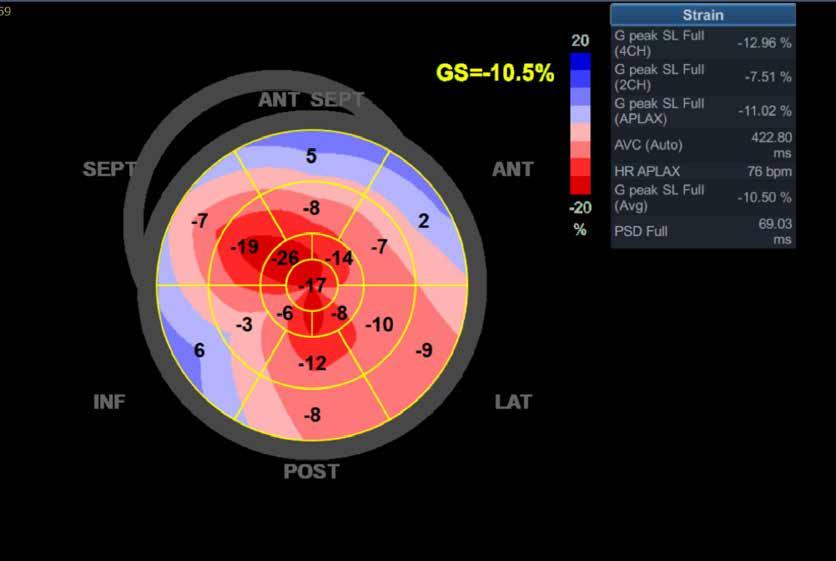
Task: Click the -12.96 % 4CH strain value
Action: [764, 43]
